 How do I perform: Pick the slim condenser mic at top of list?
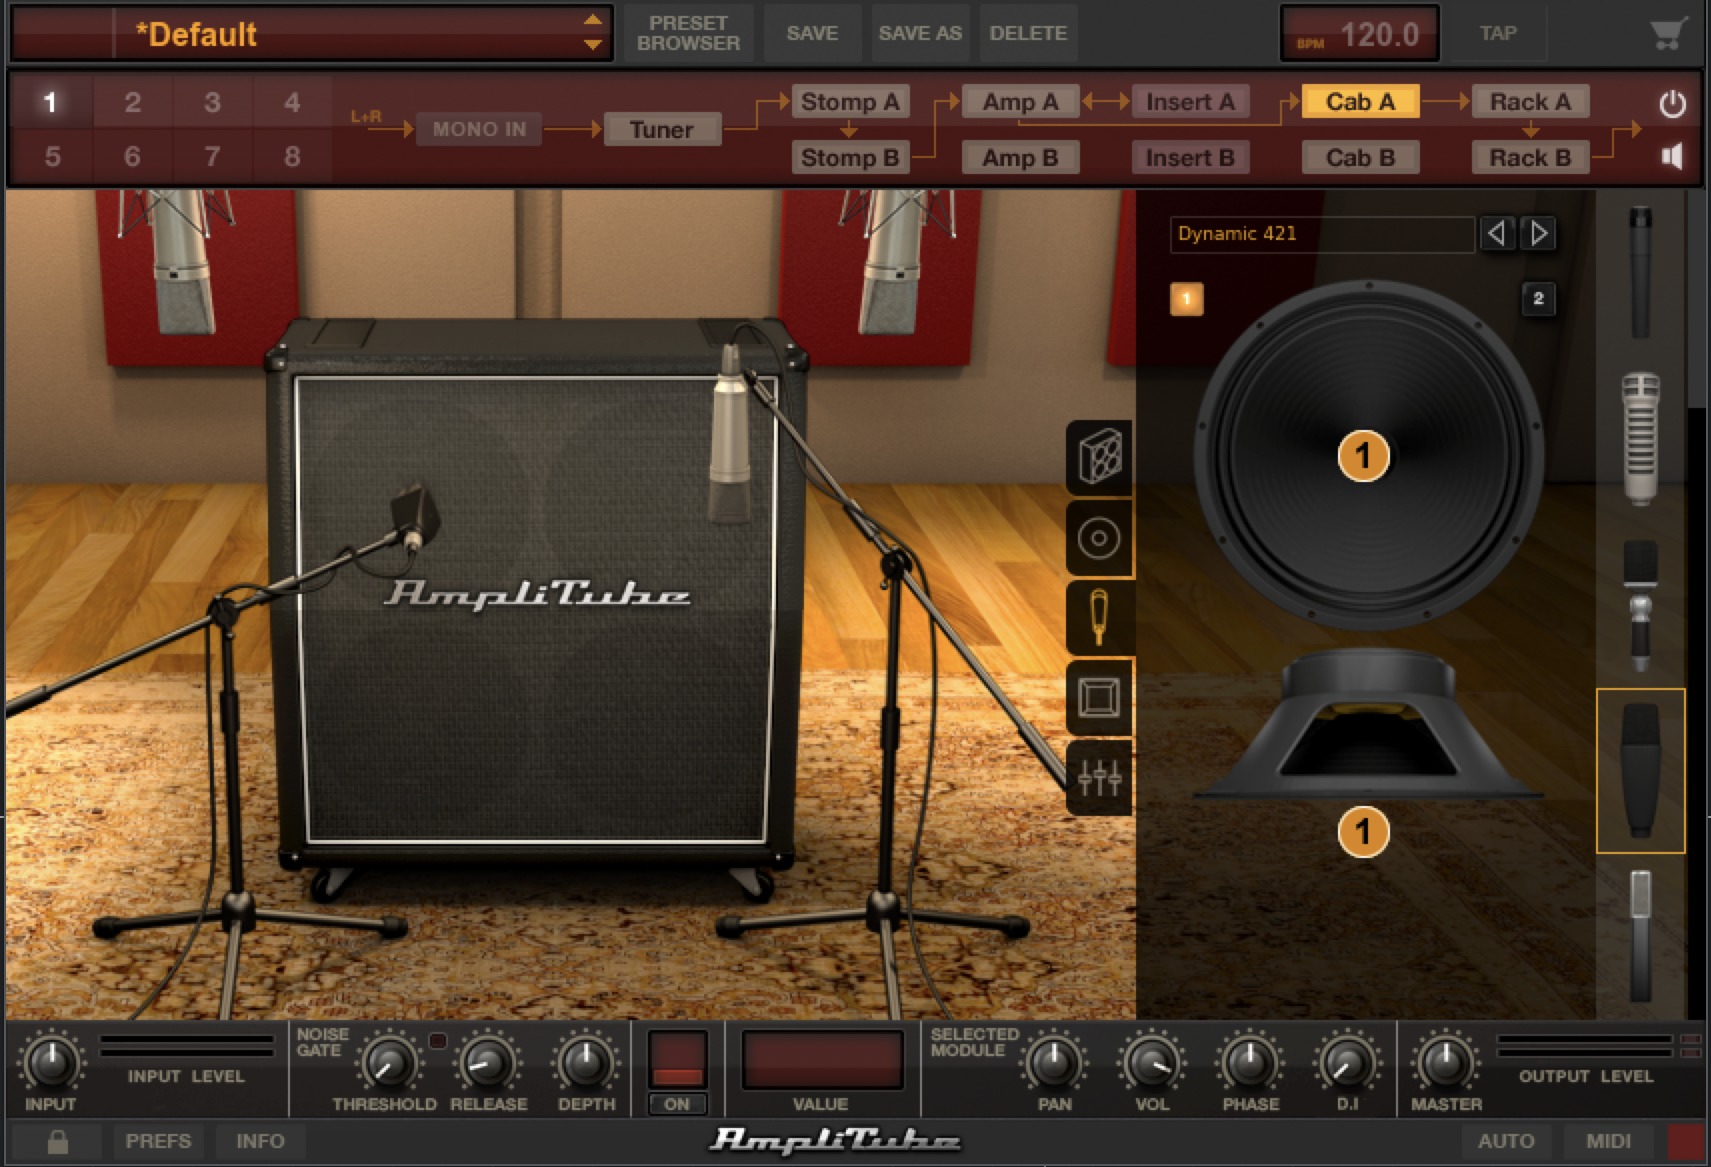(x=1640, y=270)
